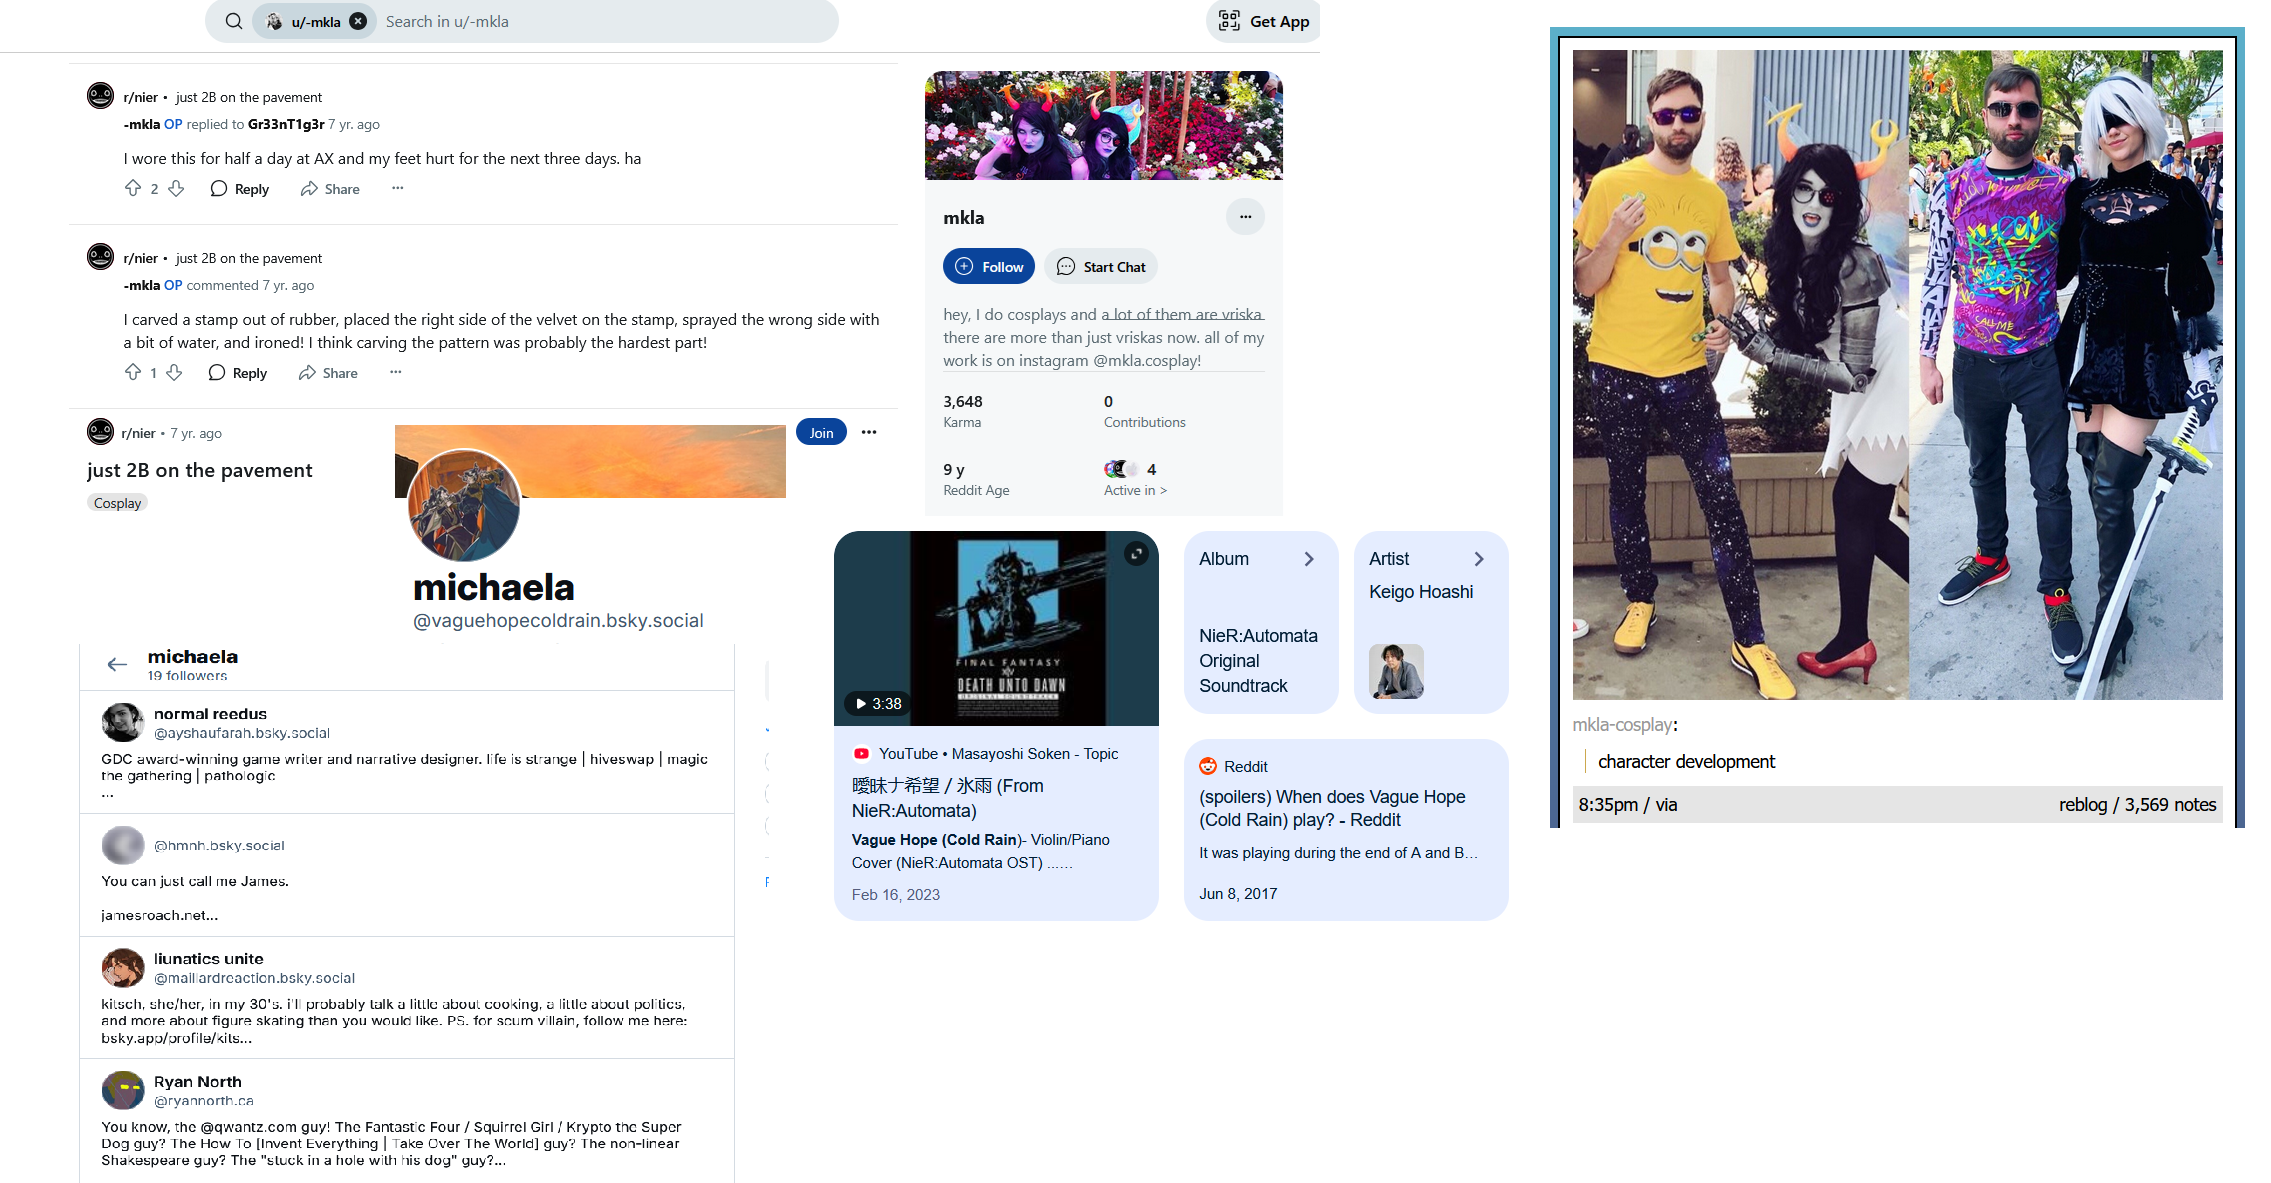Share the 'feet hurt' AX comment
Screen dimensions: 2271x1183
330,189
